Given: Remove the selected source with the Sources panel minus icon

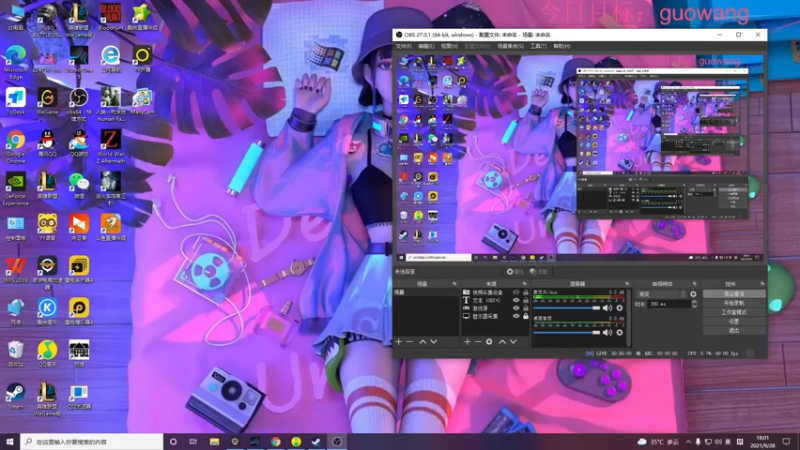Looking at the screenshot, I should point(478,341).
